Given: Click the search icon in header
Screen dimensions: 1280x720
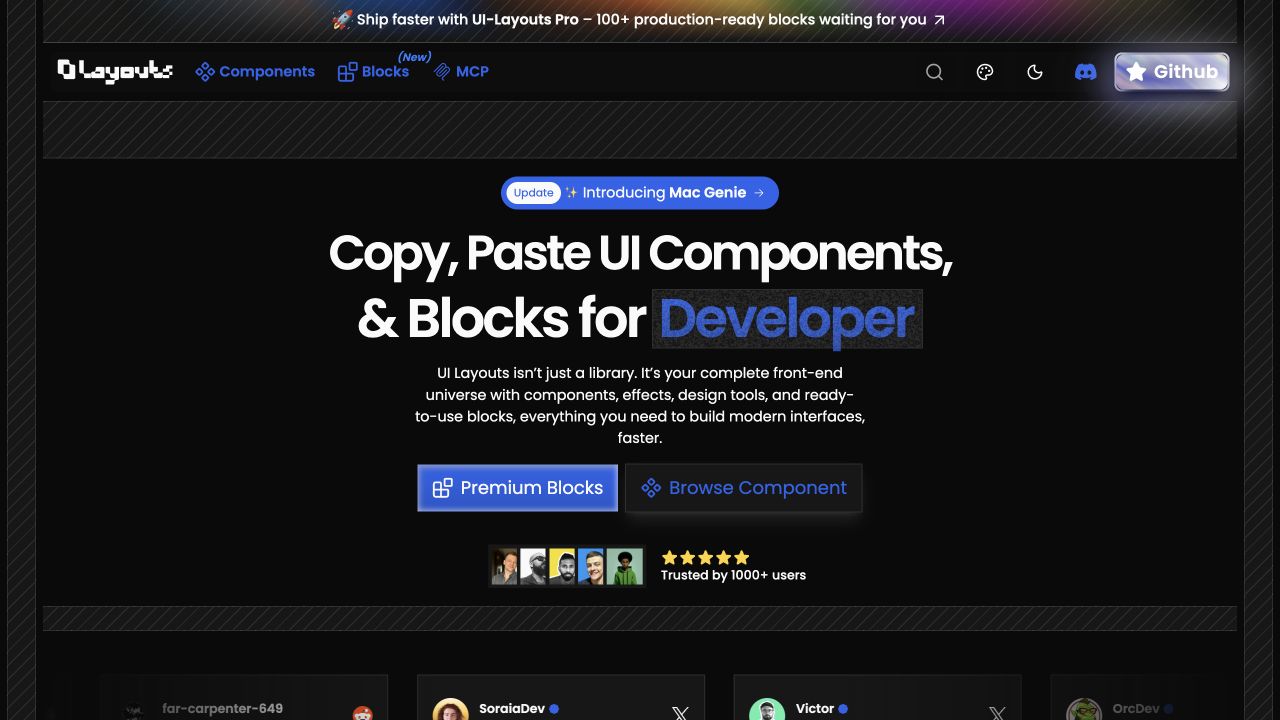Looking at the screenshot, I should pyautogui.click(x=934, y=72).
